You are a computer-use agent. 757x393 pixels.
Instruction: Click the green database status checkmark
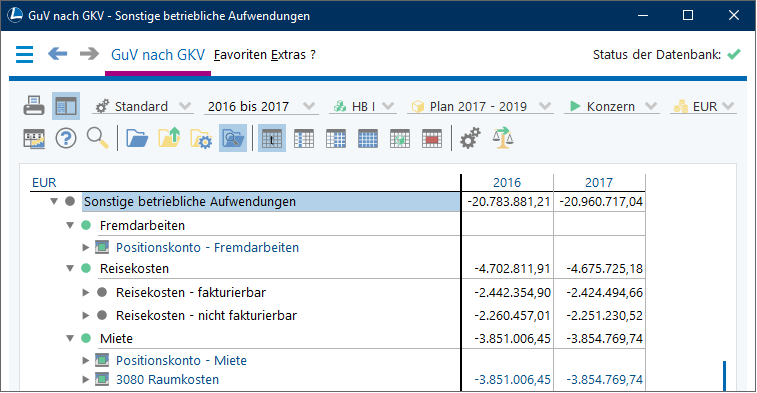tap(734, 54)
